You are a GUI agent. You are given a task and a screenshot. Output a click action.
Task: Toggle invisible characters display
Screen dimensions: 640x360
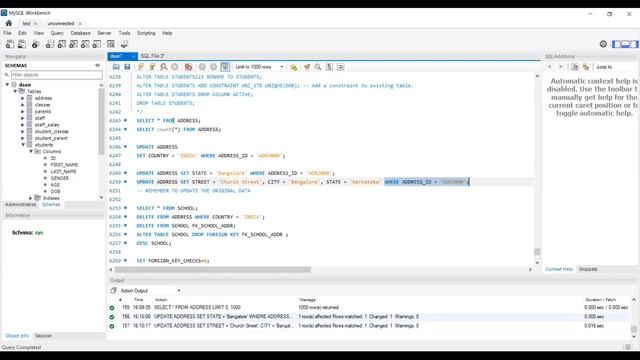[329, 67]
